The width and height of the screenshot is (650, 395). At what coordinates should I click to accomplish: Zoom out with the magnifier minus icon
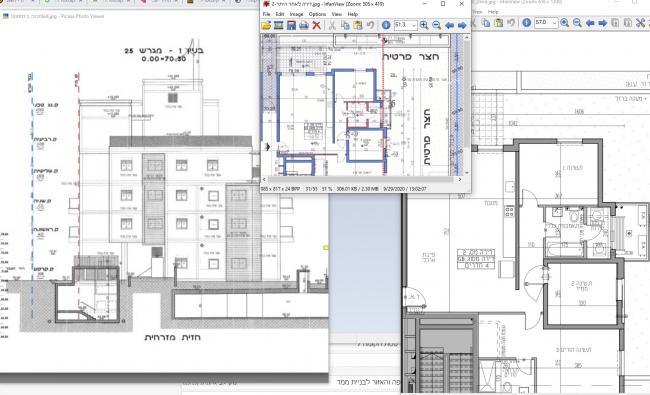click(437, 25)
